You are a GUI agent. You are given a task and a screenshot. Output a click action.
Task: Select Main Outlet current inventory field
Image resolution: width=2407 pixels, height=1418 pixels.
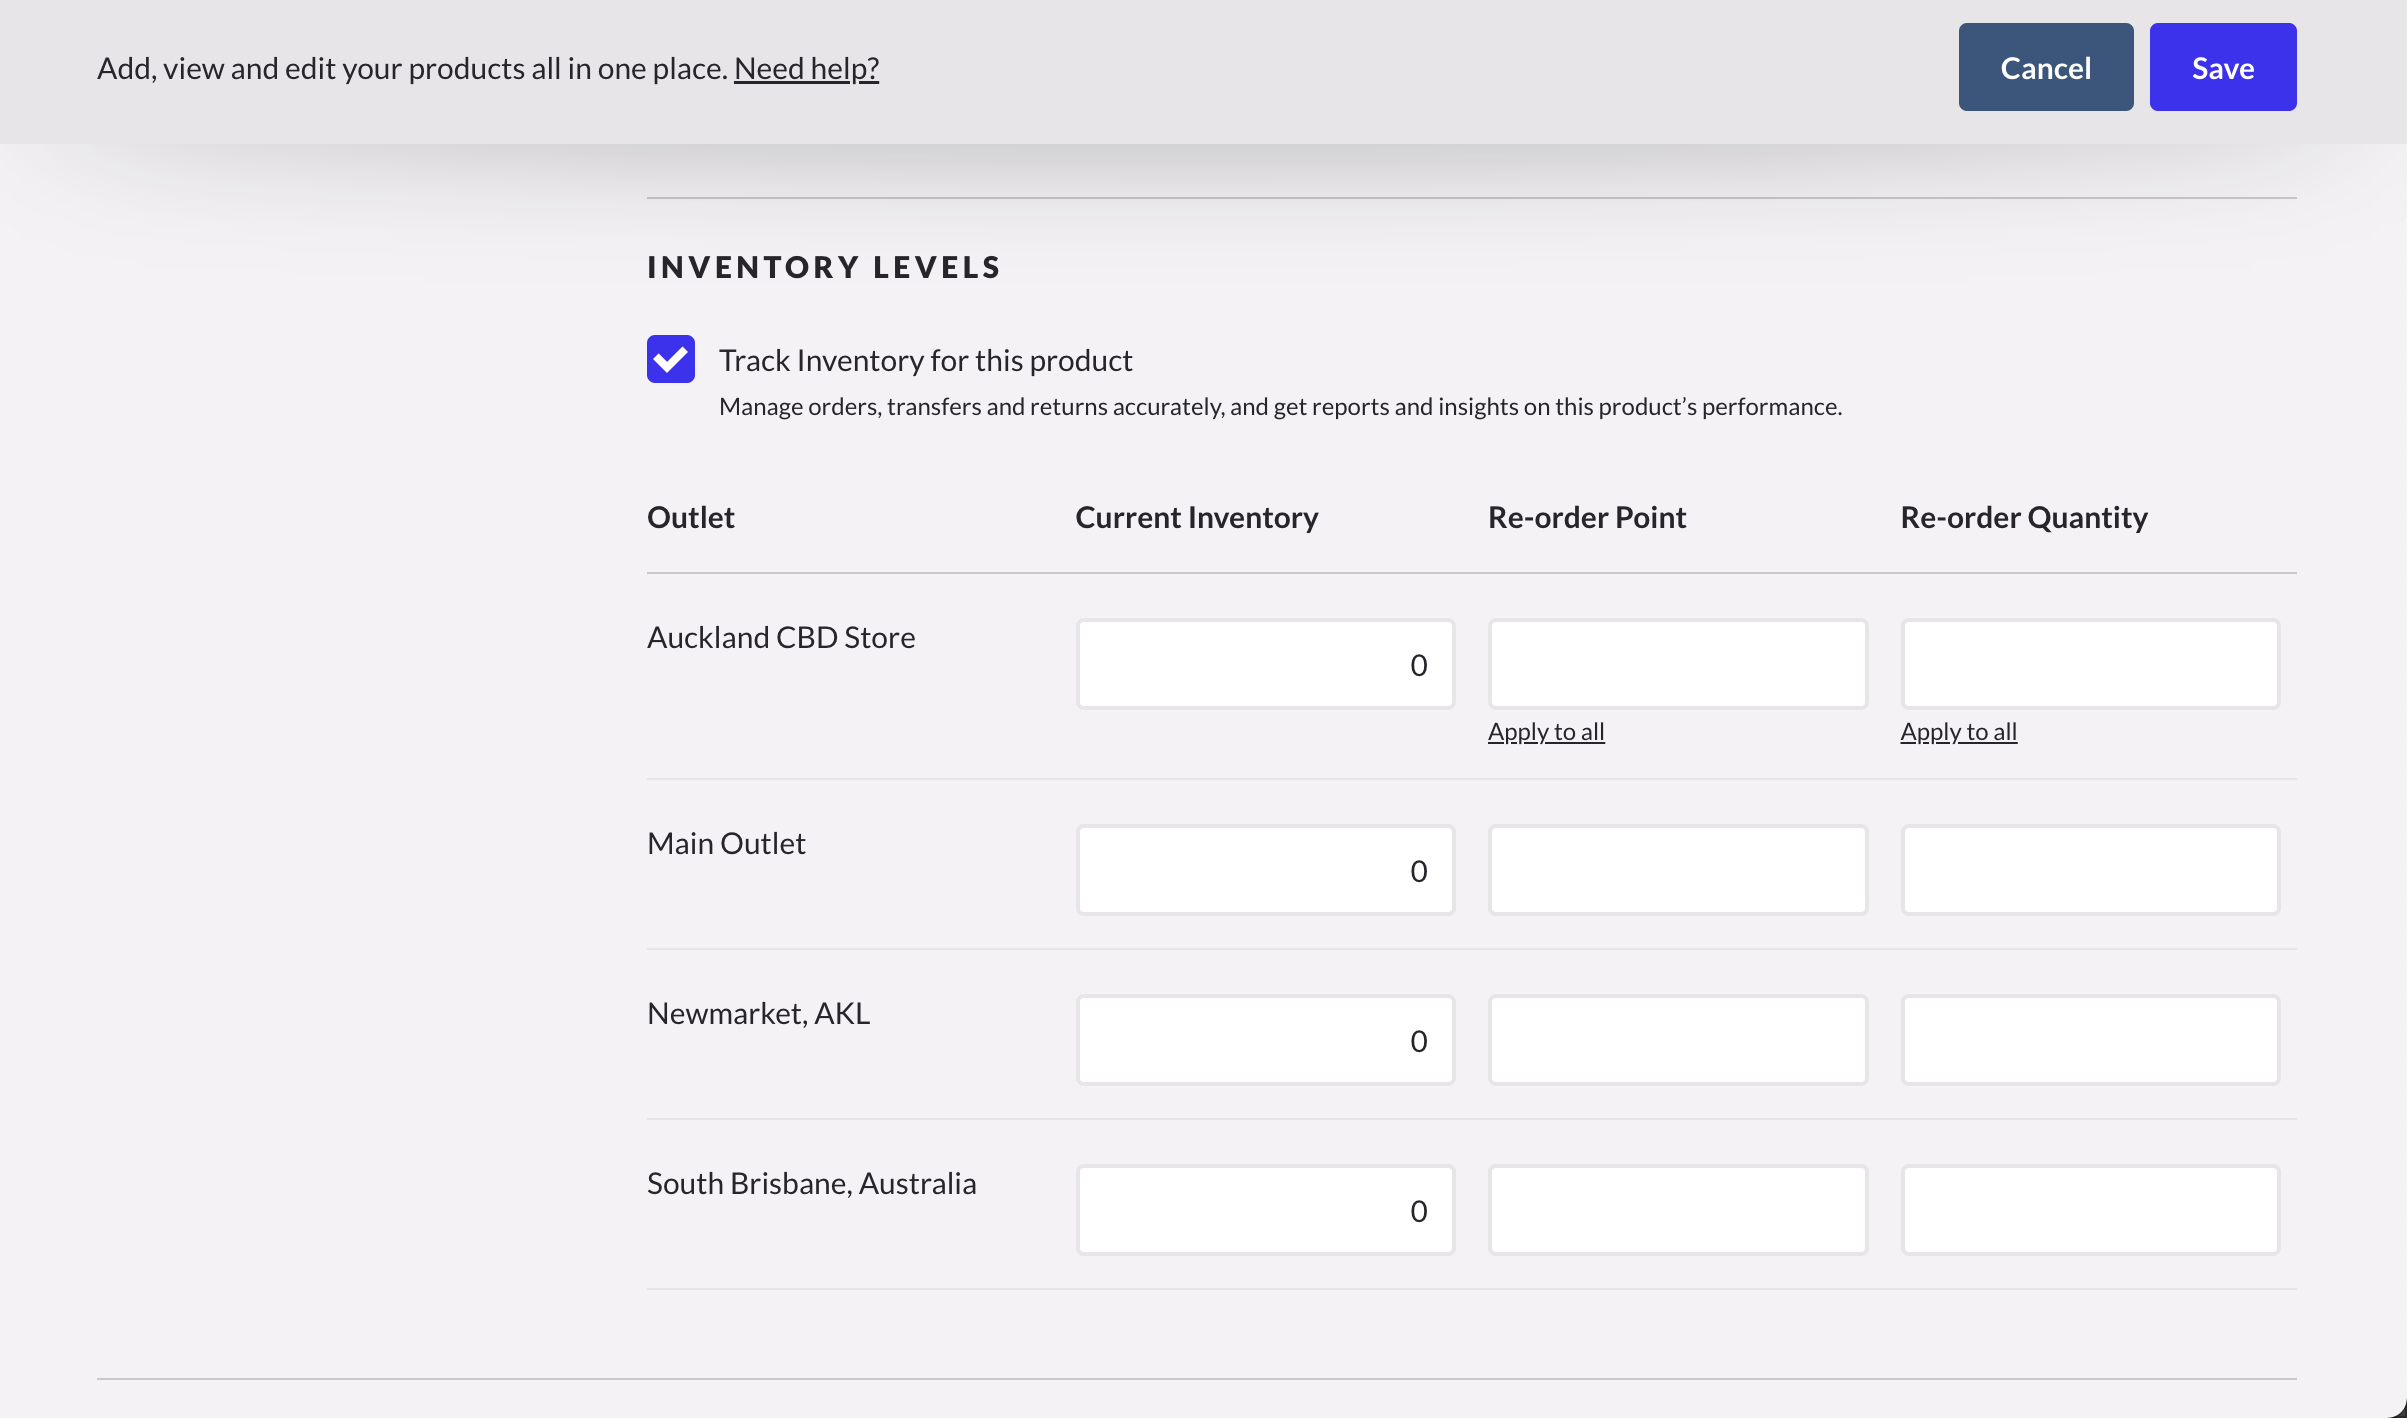[1265, 870]
